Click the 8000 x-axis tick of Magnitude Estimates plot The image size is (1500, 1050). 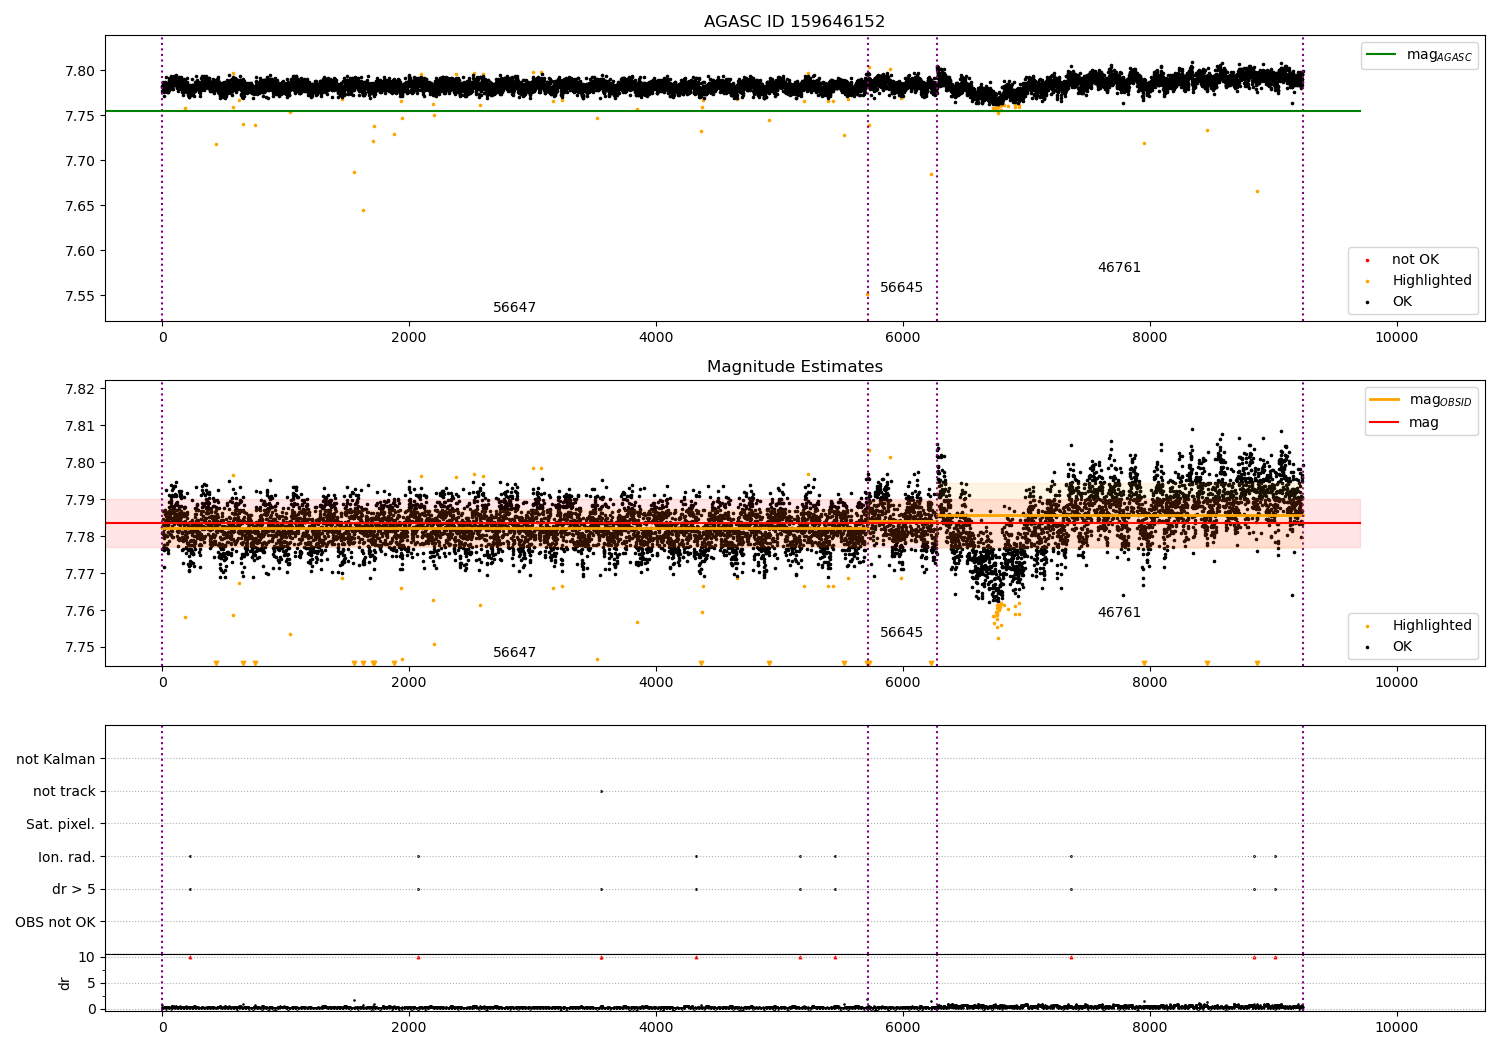pyautogui.click(x=1150, y=682)
